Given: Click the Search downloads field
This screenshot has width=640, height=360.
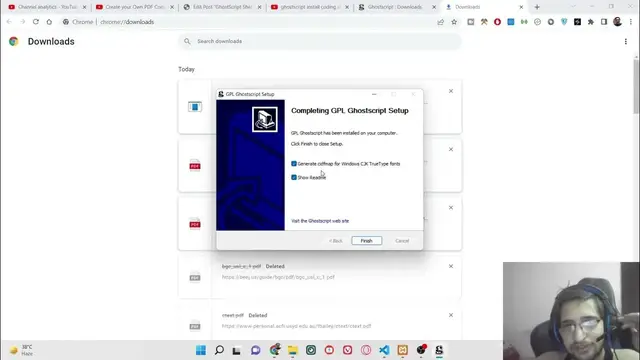Looking at the screenshot, I should pyautogui.click(x=320, y=41).
